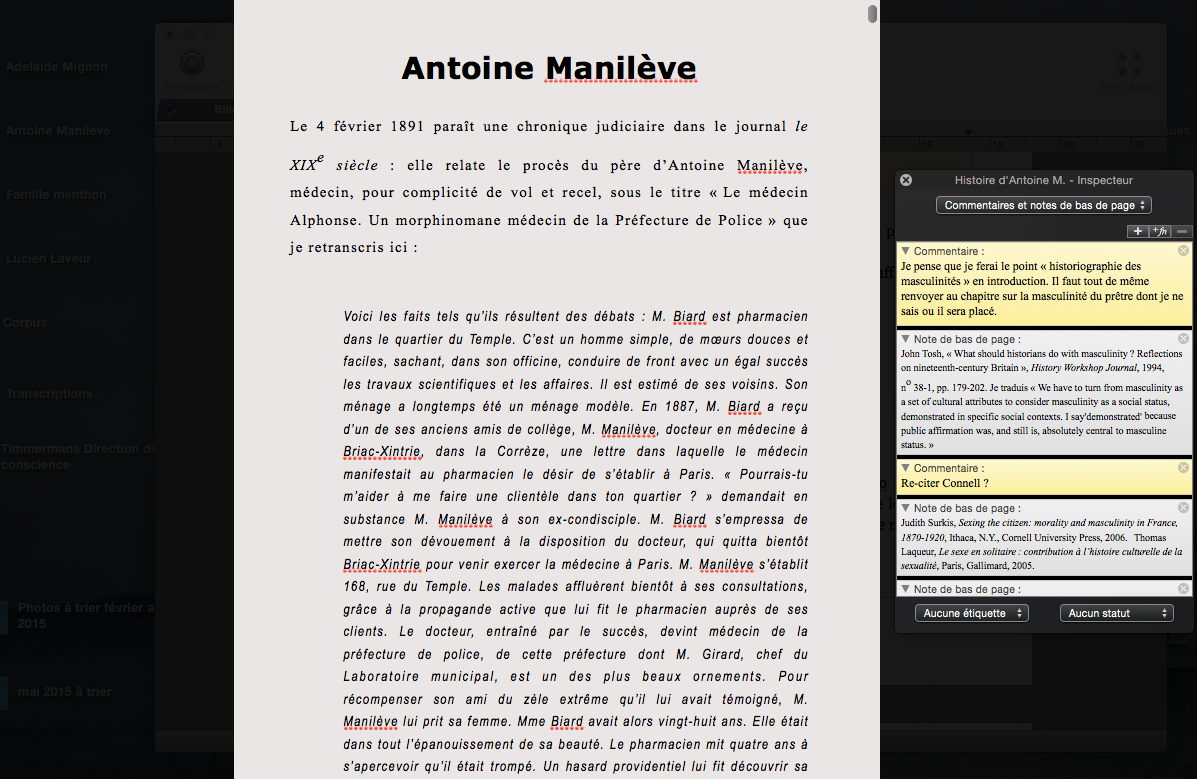Select the 'Je pense que je ferai' comment body
The image size is (1197, 779).
click(x=1042, y=289)
